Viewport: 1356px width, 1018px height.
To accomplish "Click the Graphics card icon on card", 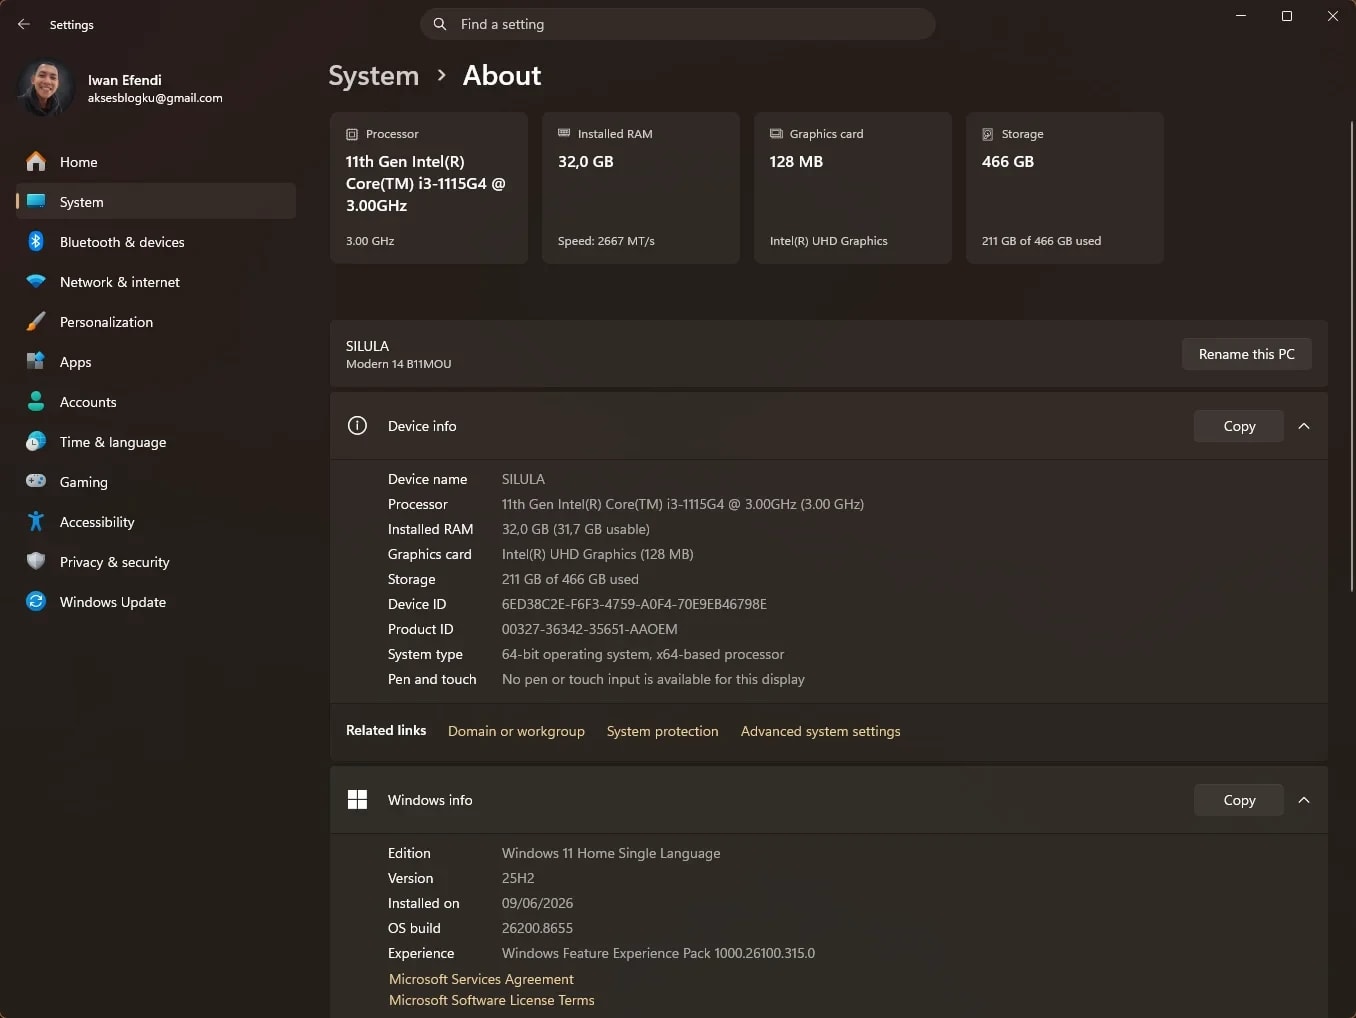I will point(776,133).
